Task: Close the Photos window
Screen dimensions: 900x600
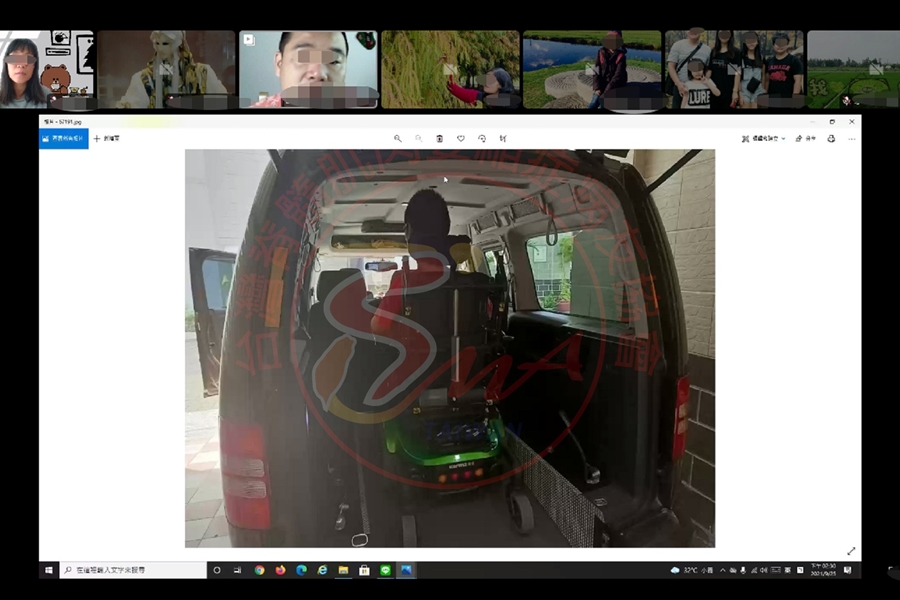Action: [x=852, y=122]
